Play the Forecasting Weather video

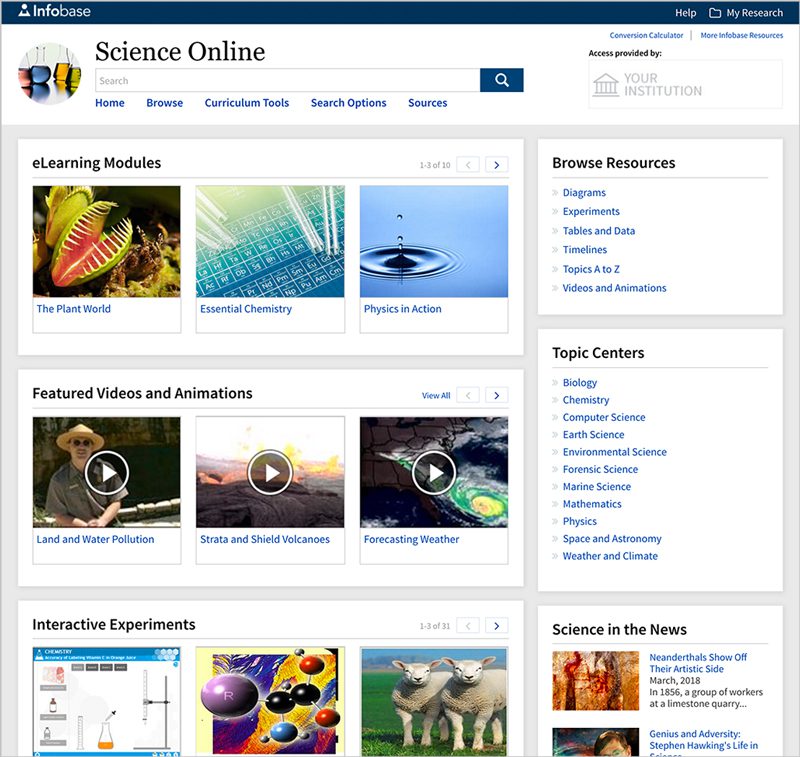pyautogui.click(x=434, y=473)
